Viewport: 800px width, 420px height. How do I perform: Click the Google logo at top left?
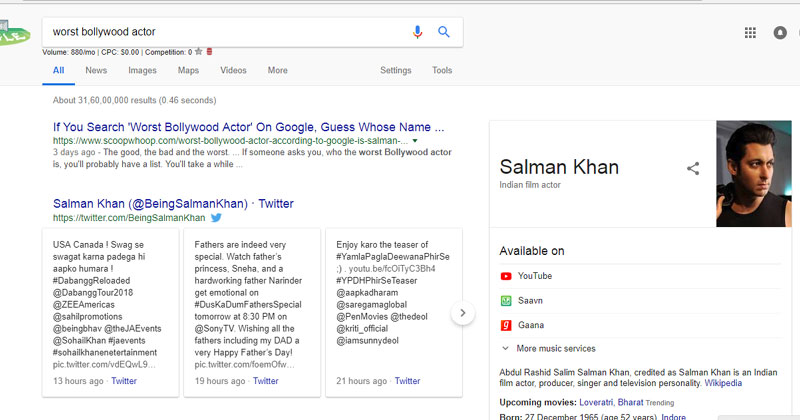pyautogui.click(x=14, y=34)
